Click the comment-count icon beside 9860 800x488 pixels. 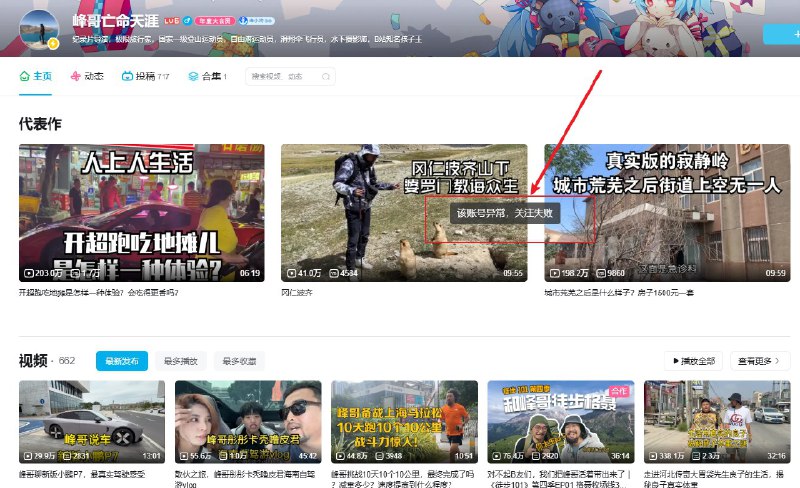point(601,273)
